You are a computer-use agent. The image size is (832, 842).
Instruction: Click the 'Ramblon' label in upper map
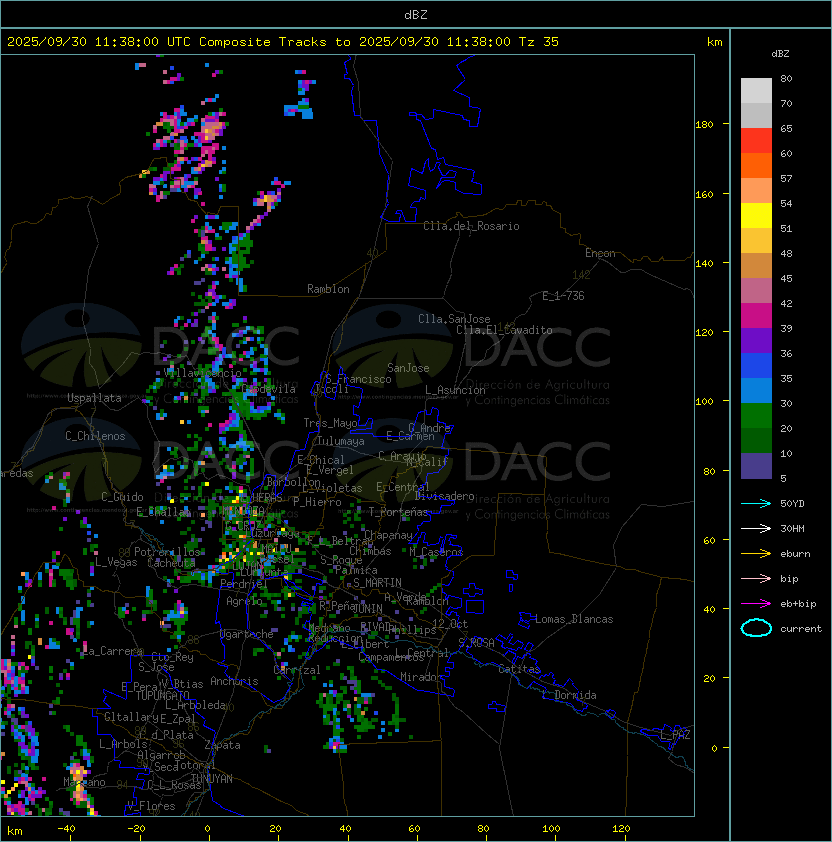click(x=328, y=289)
